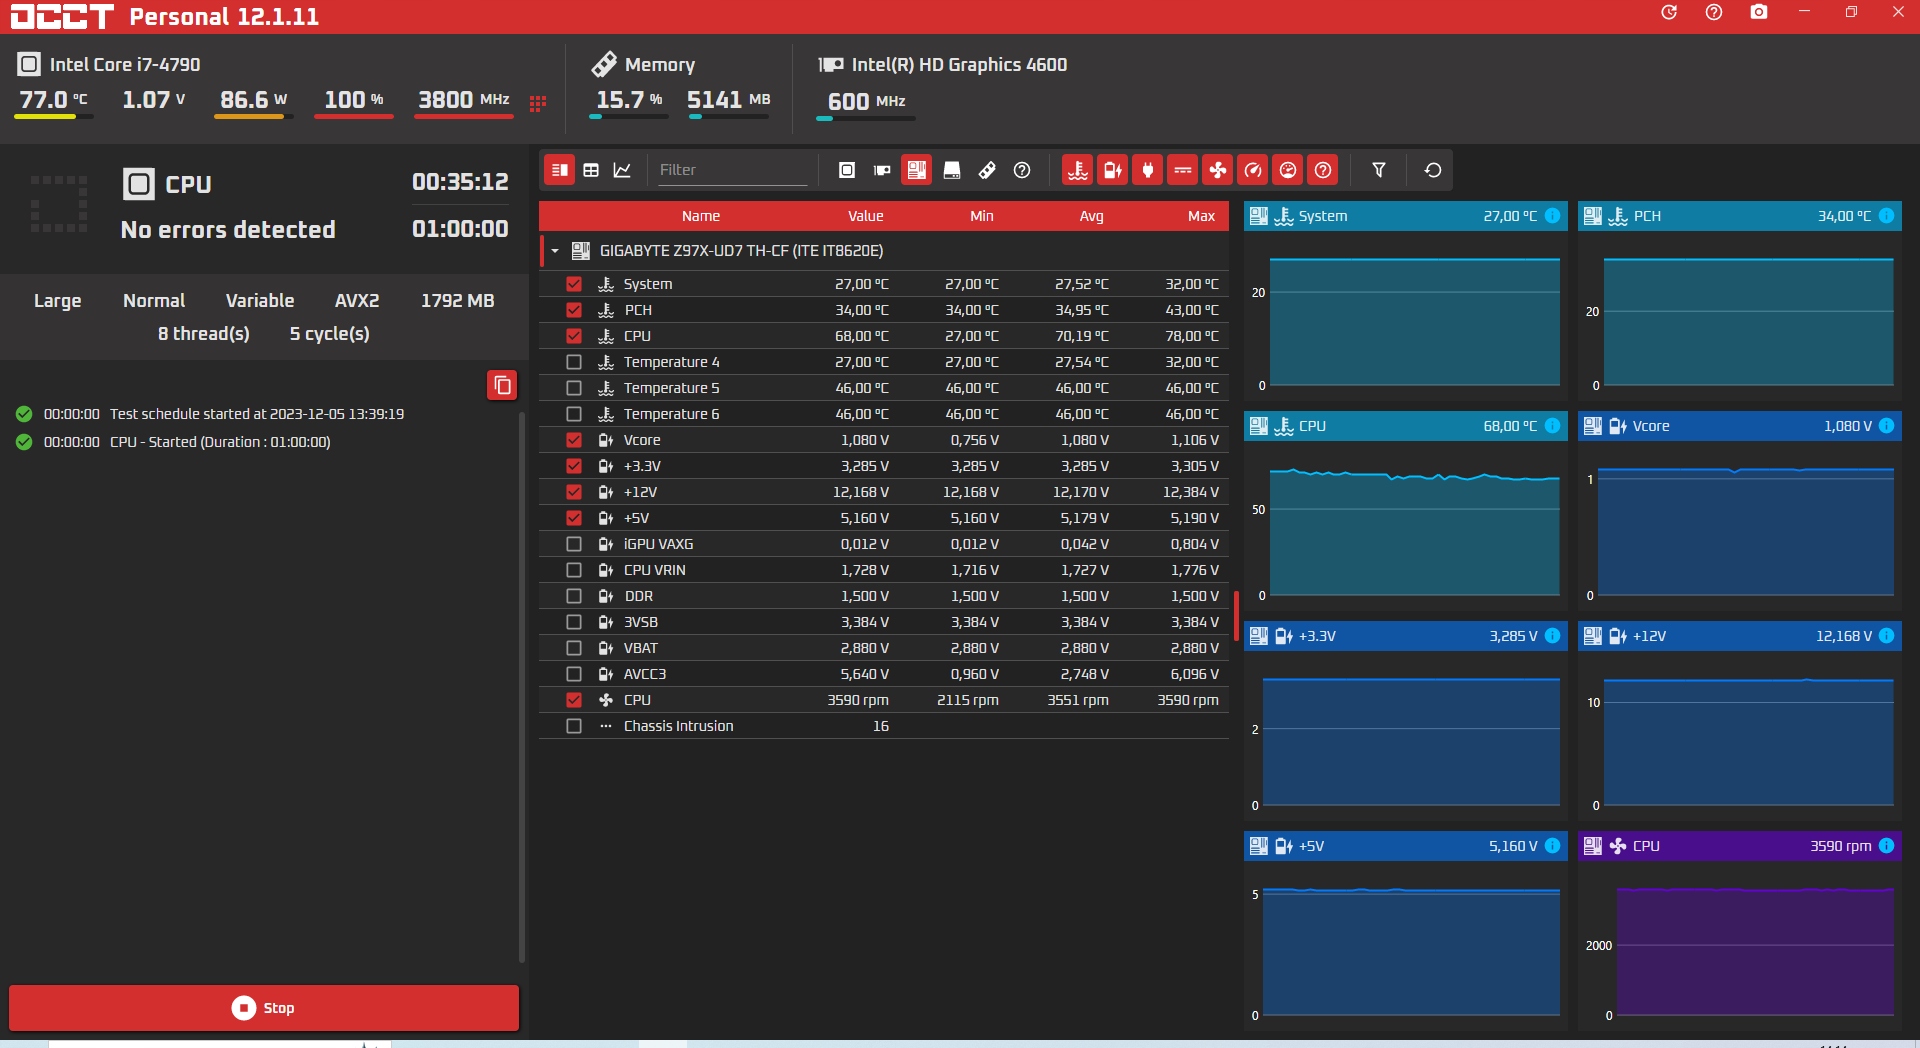Switch to the graph-only view icon

(622, 170)
